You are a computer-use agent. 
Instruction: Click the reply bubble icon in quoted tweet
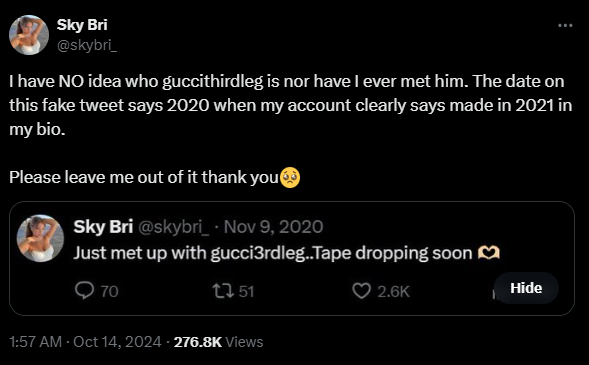click(84, 291)
